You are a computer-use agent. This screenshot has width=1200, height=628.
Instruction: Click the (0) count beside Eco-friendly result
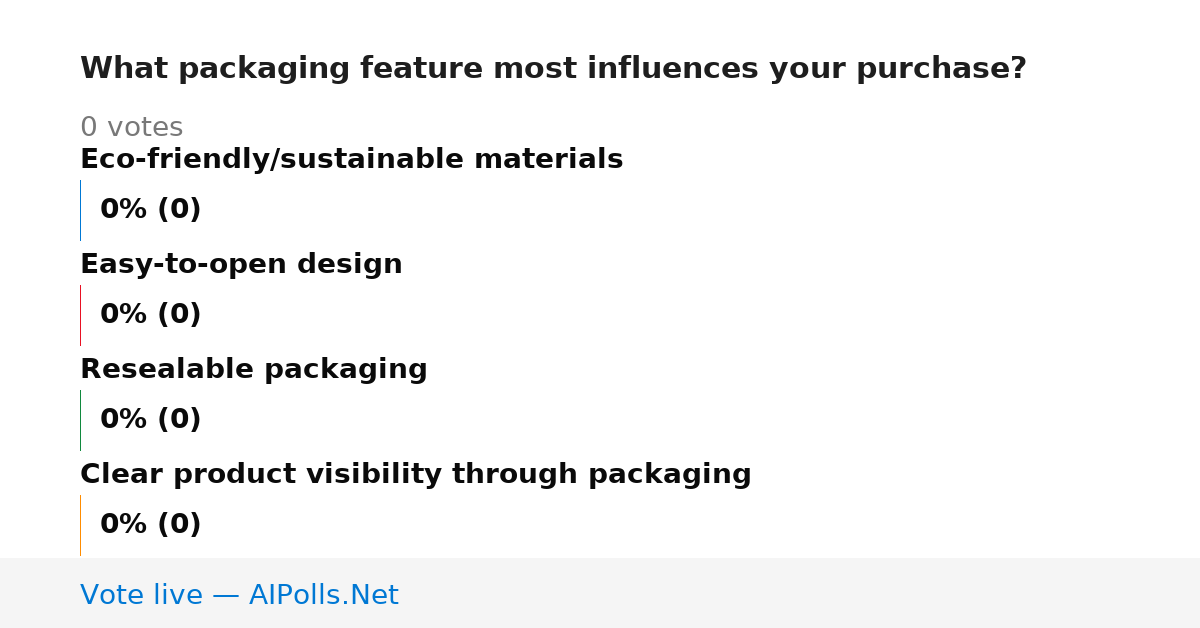coord(179,210)
